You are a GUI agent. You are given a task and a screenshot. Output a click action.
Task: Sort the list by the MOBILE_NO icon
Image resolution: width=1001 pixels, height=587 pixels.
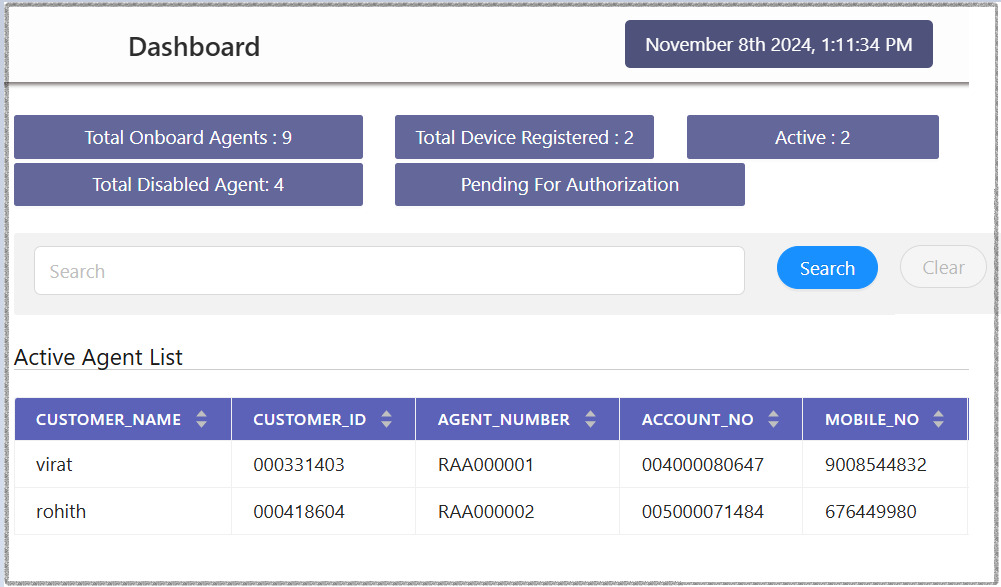pyautogui.click(x=938, y=420)
